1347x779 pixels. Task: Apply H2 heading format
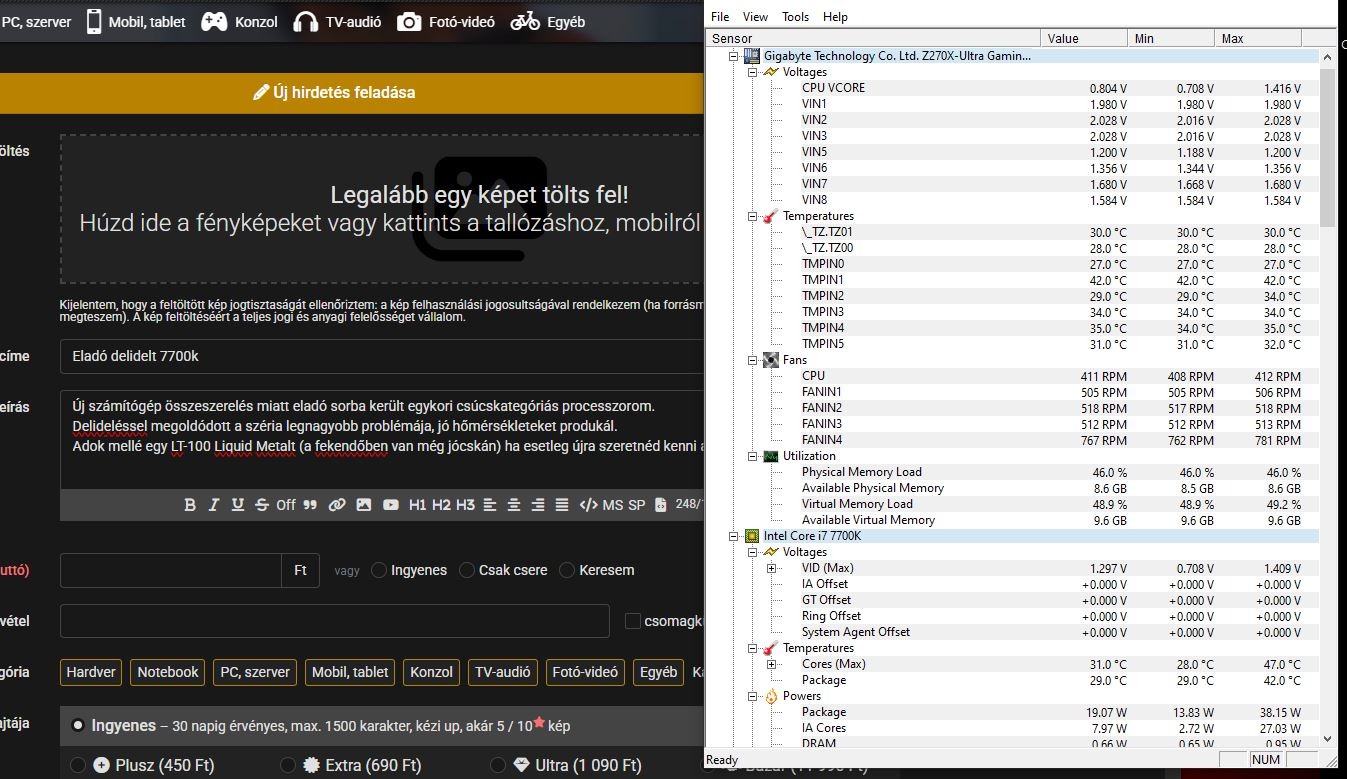point(442,505)
